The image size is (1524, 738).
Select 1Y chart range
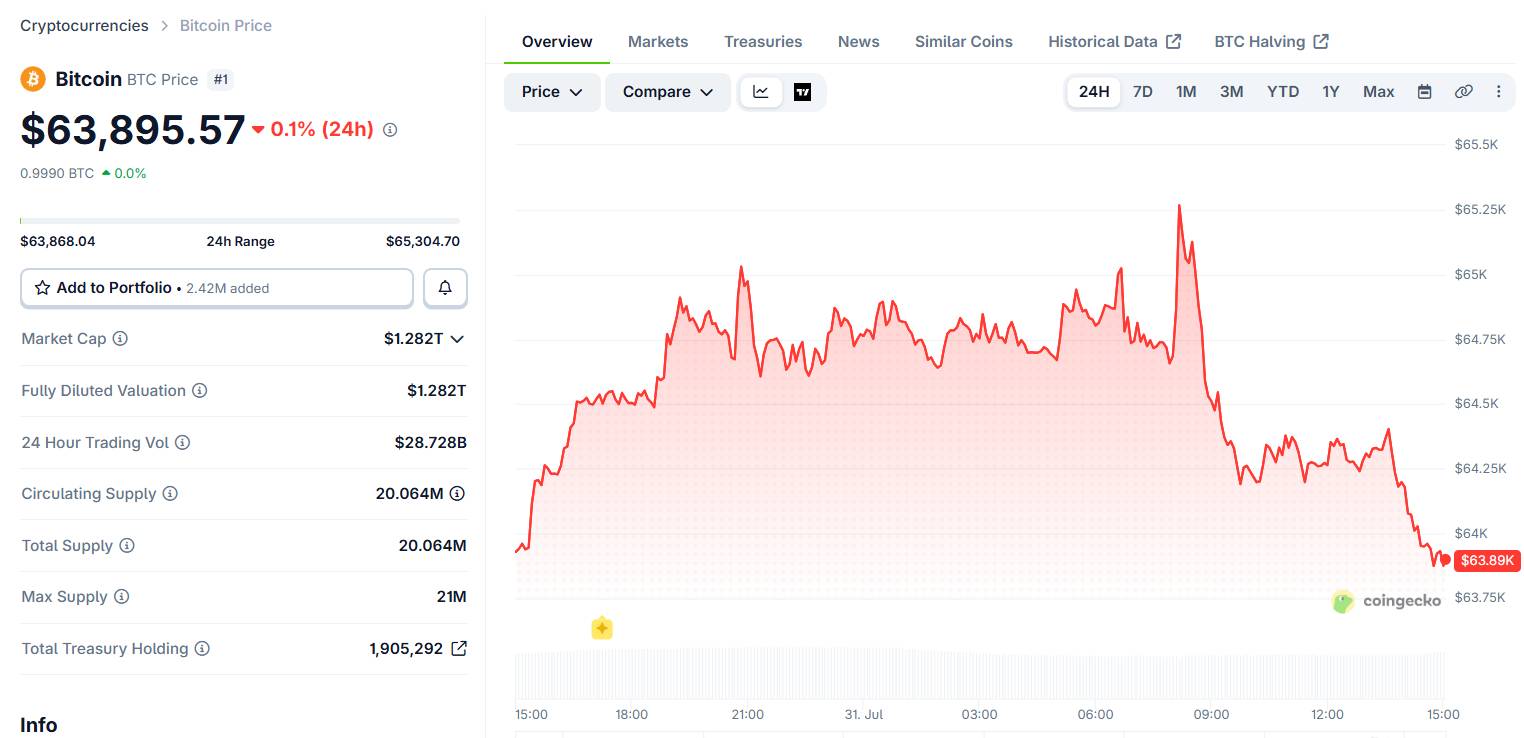[1330, 92]
